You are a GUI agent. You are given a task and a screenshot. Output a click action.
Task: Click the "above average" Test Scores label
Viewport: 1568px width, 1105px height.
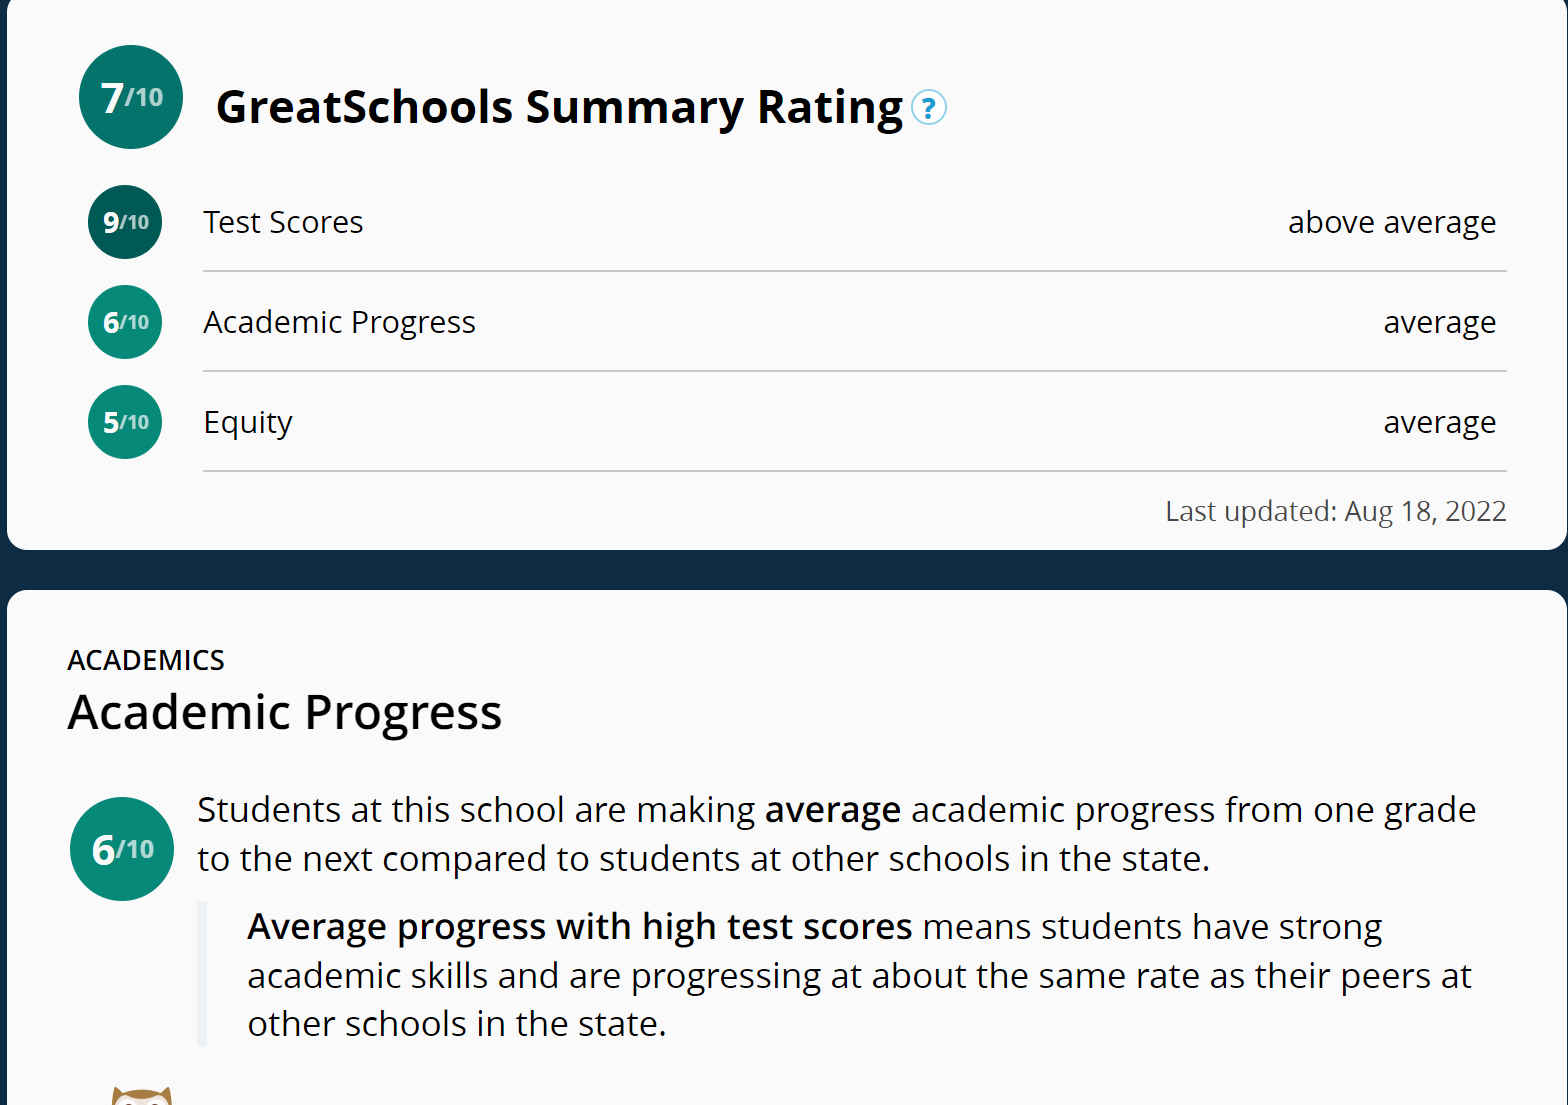pyautogui.click(x=1391, y=222)
